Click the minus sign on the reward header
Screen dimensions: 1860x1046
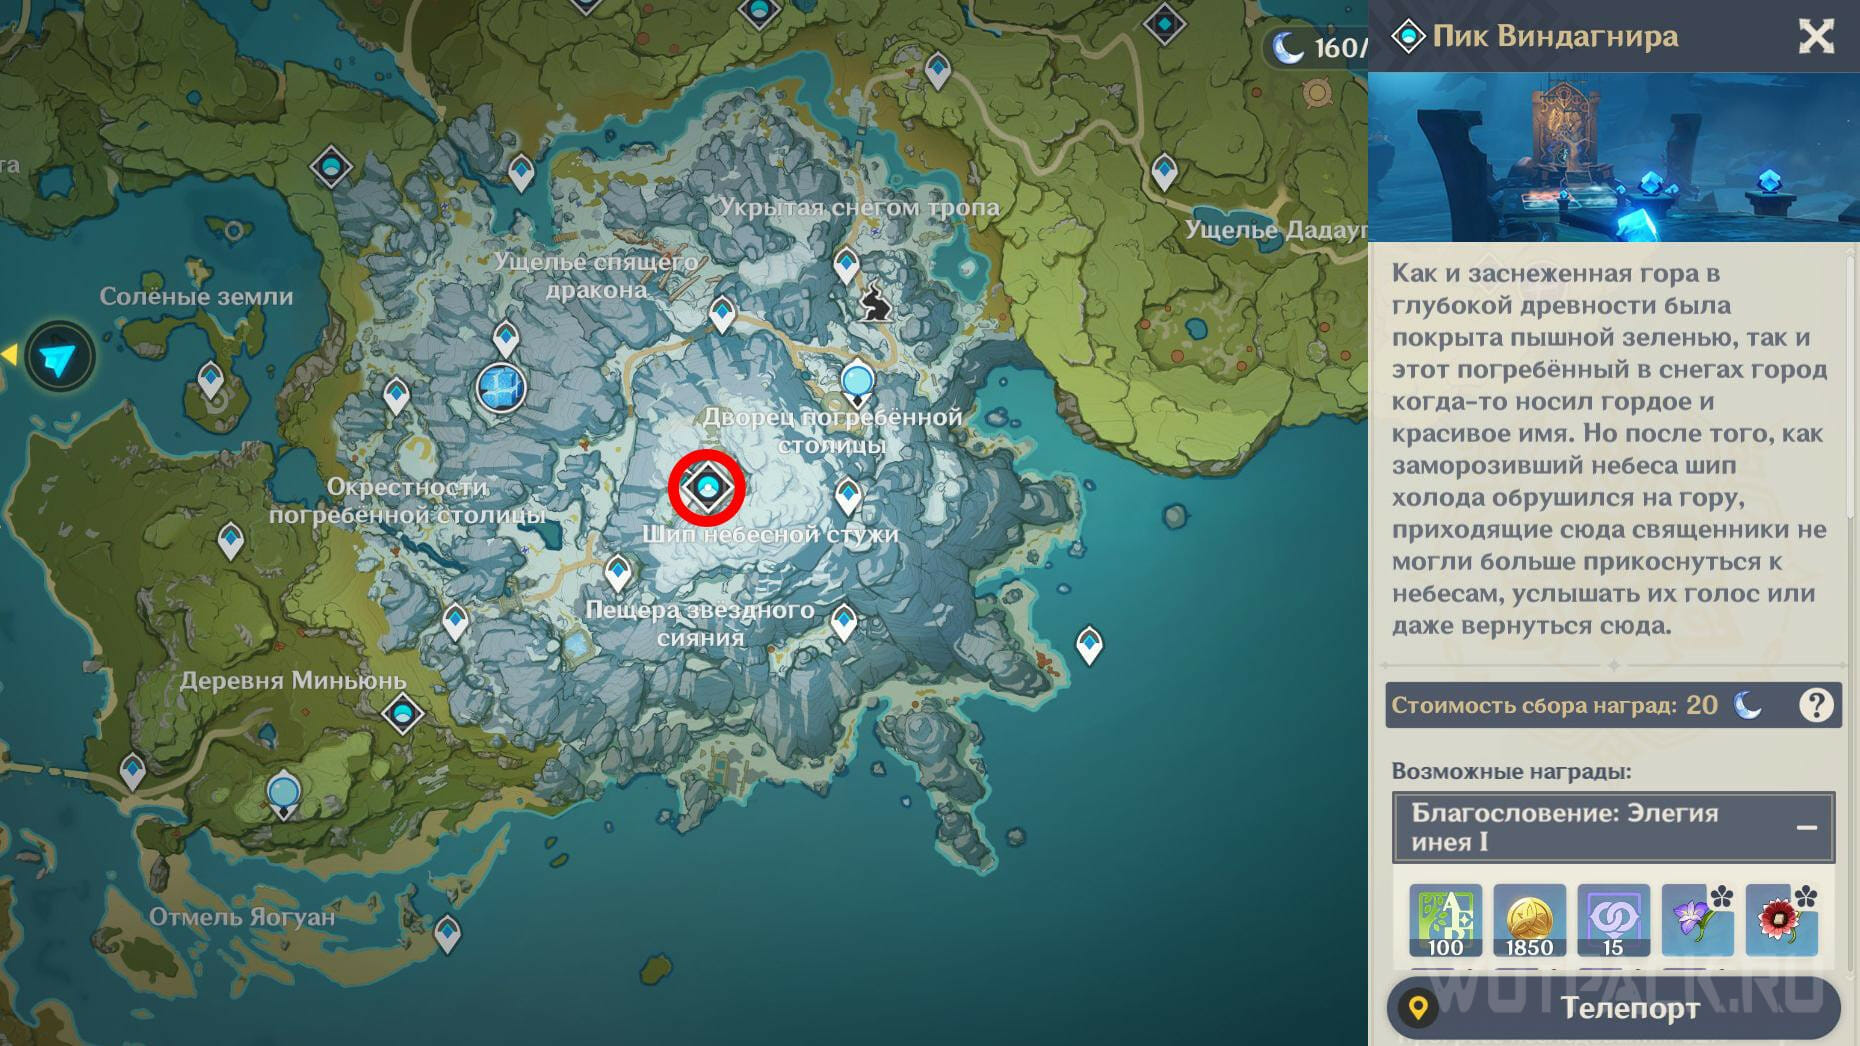click(1806, 827)
